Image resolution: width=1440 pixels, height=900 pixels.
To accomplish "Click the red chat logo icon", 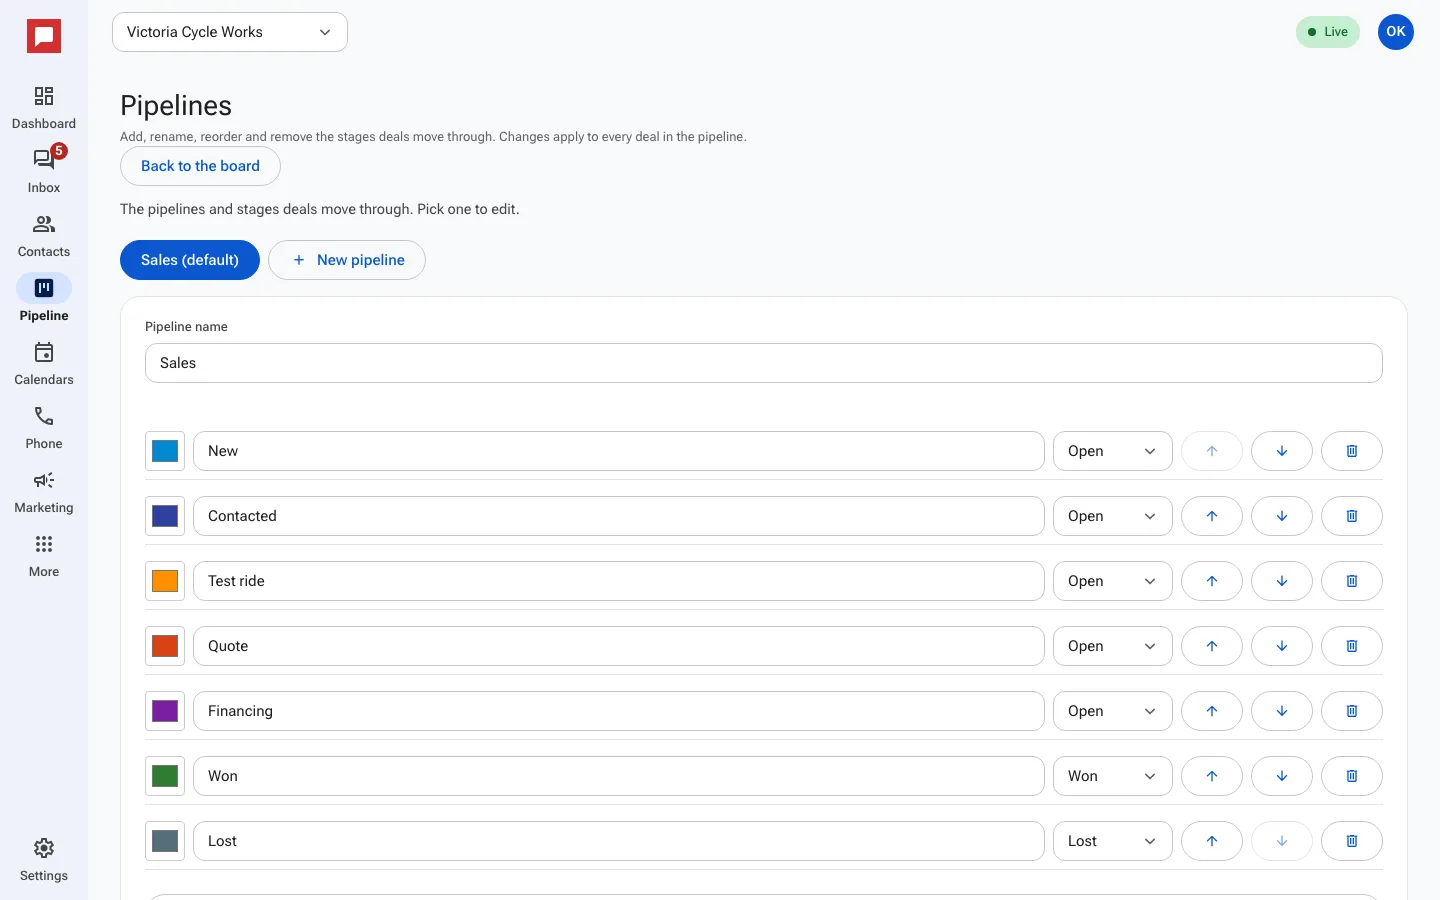I will tap(44, 37).
